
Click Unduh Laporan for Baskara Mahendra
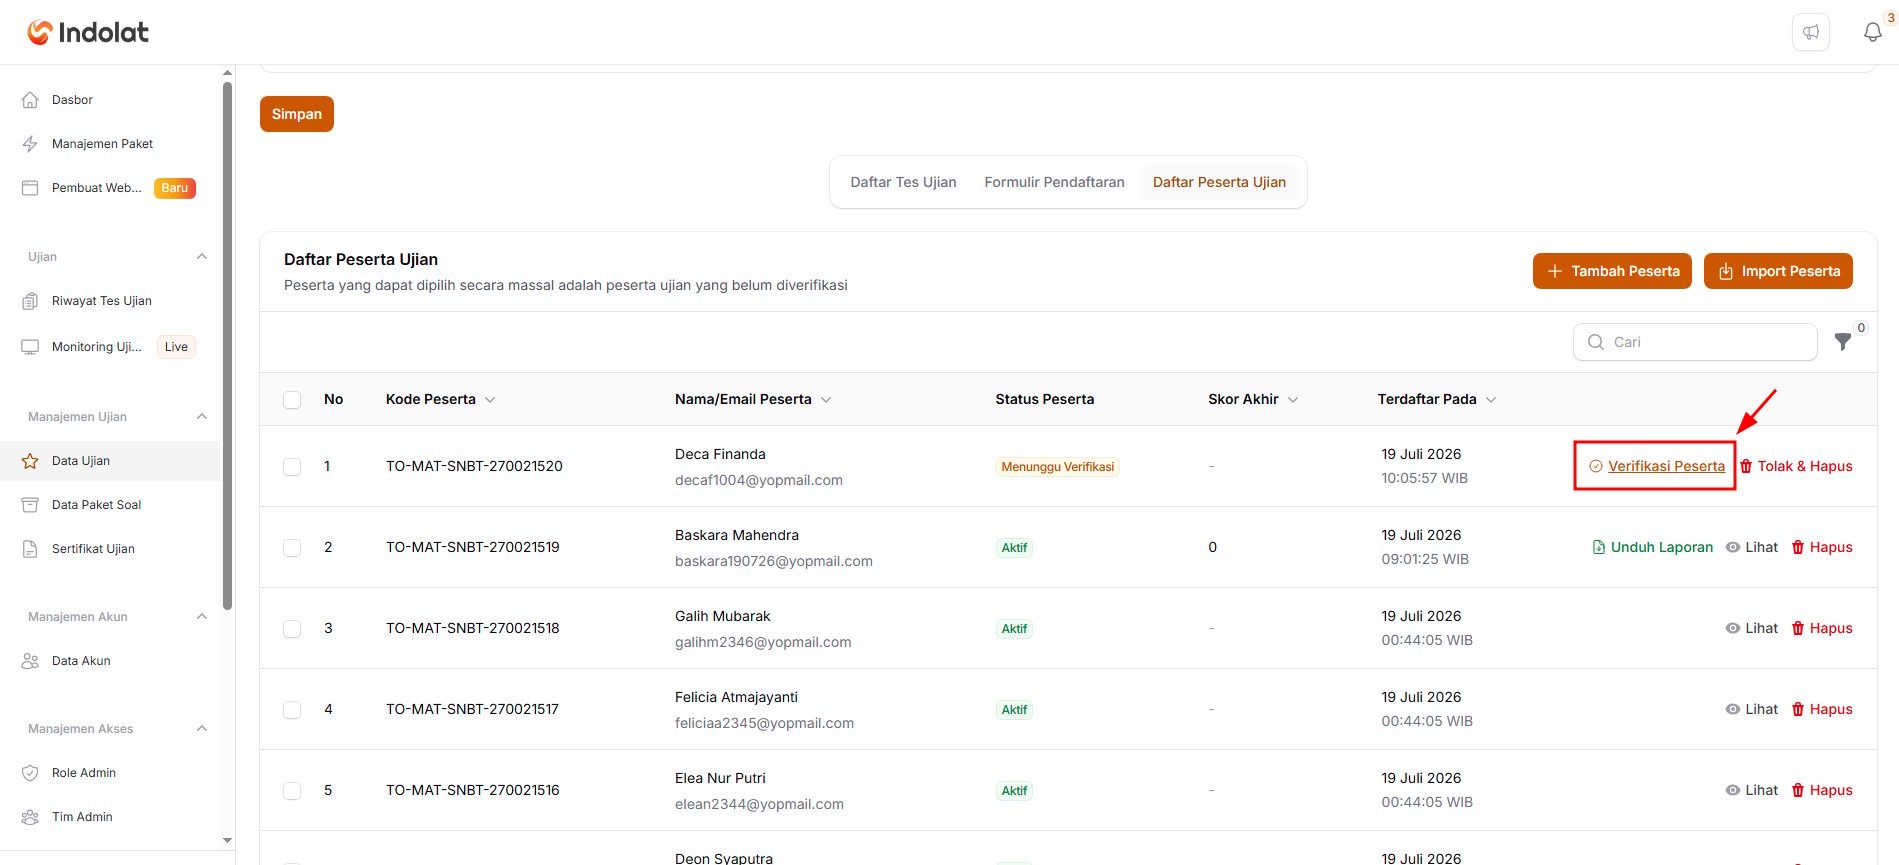[1652, 547]
